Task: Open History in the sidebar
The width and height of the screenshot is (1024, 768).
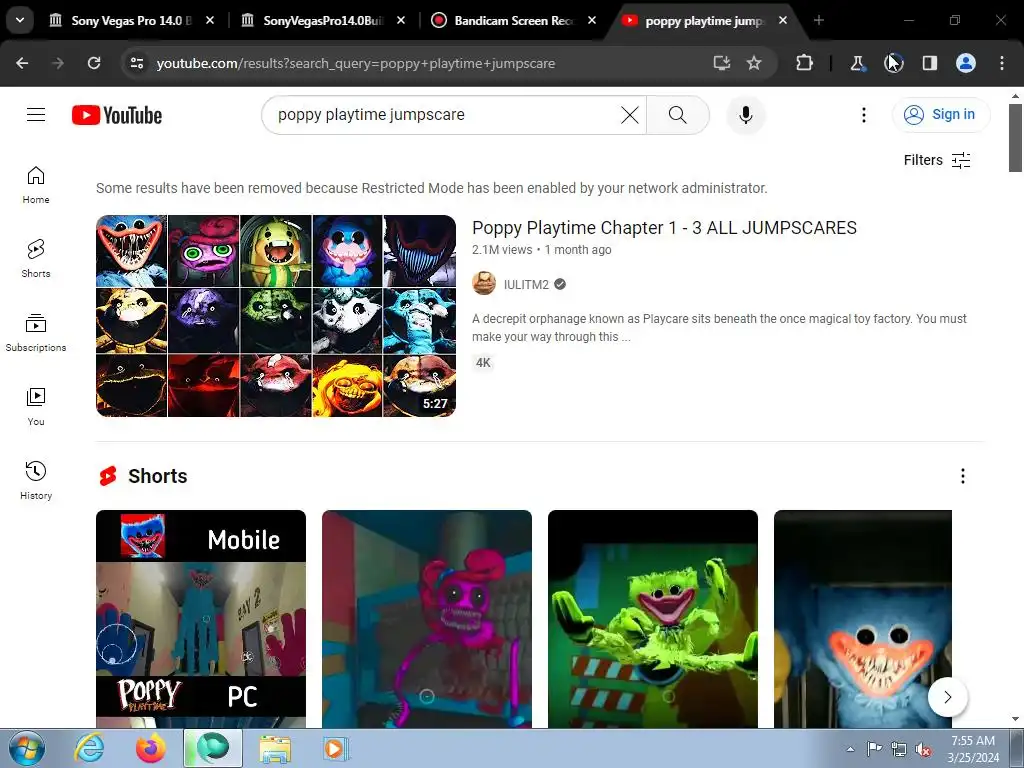Action: (x=36, y=480)
